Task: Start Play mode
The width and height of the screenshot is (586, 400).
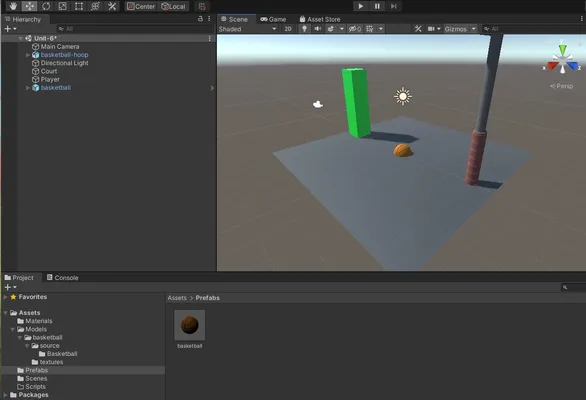Action: click(361, 6)
